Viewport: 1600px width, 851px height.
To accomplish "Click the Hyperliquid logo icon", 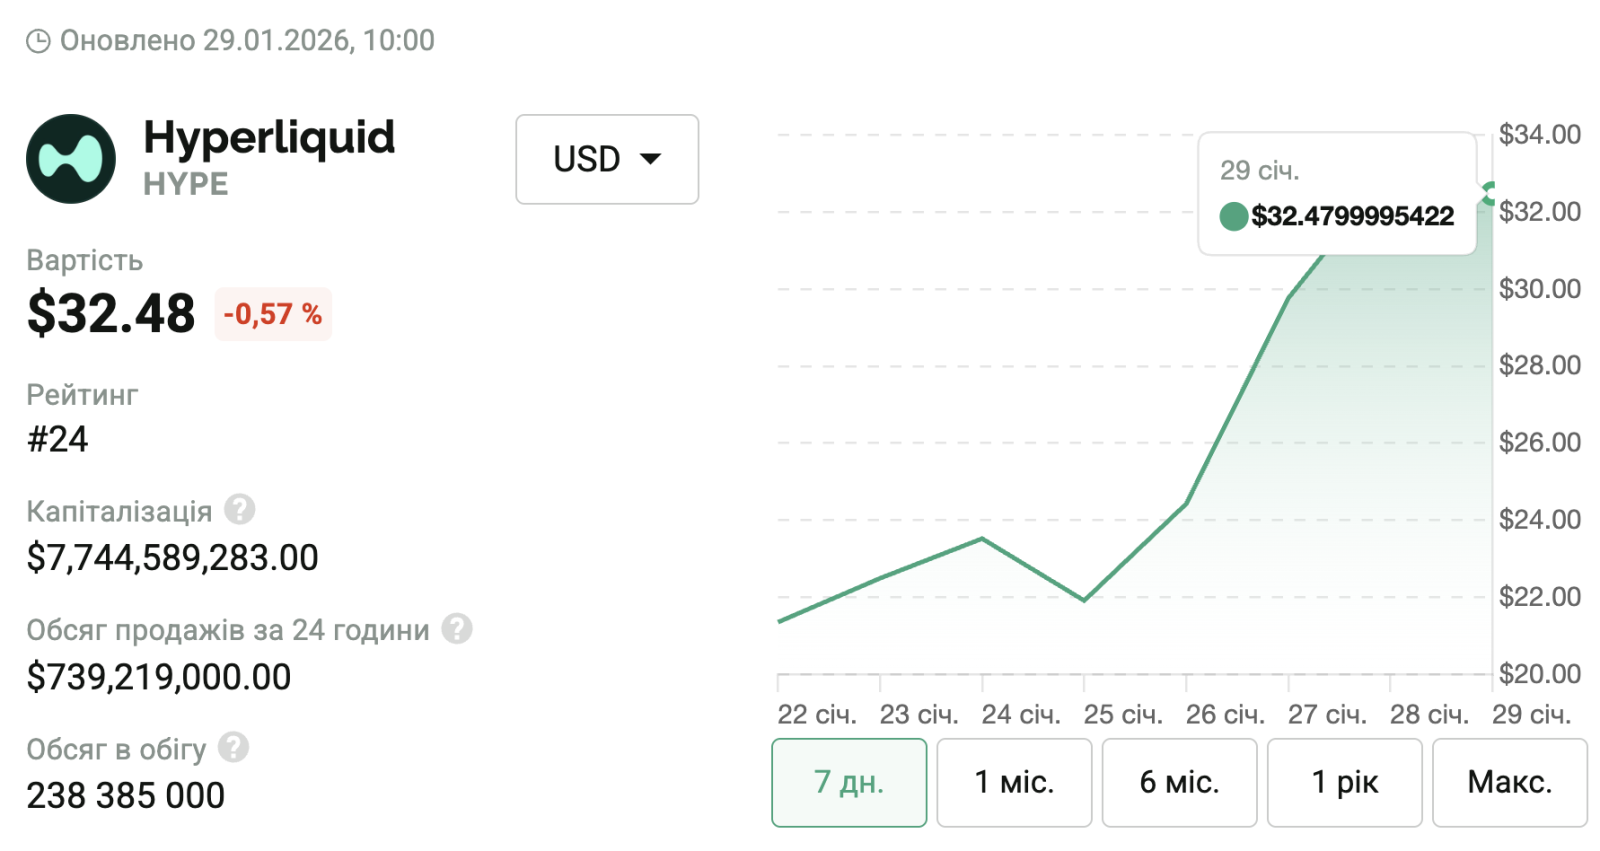I will coord(71,159).
